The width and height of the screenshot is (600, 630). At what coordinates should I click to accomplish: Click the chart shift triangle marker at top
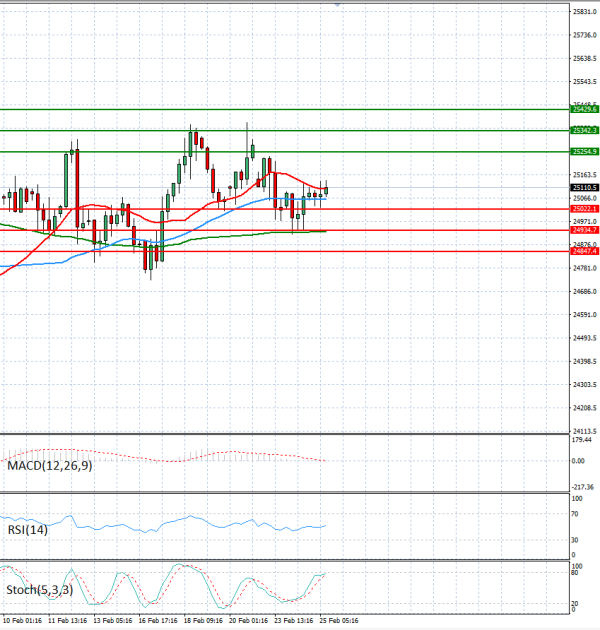click(338, 5)
